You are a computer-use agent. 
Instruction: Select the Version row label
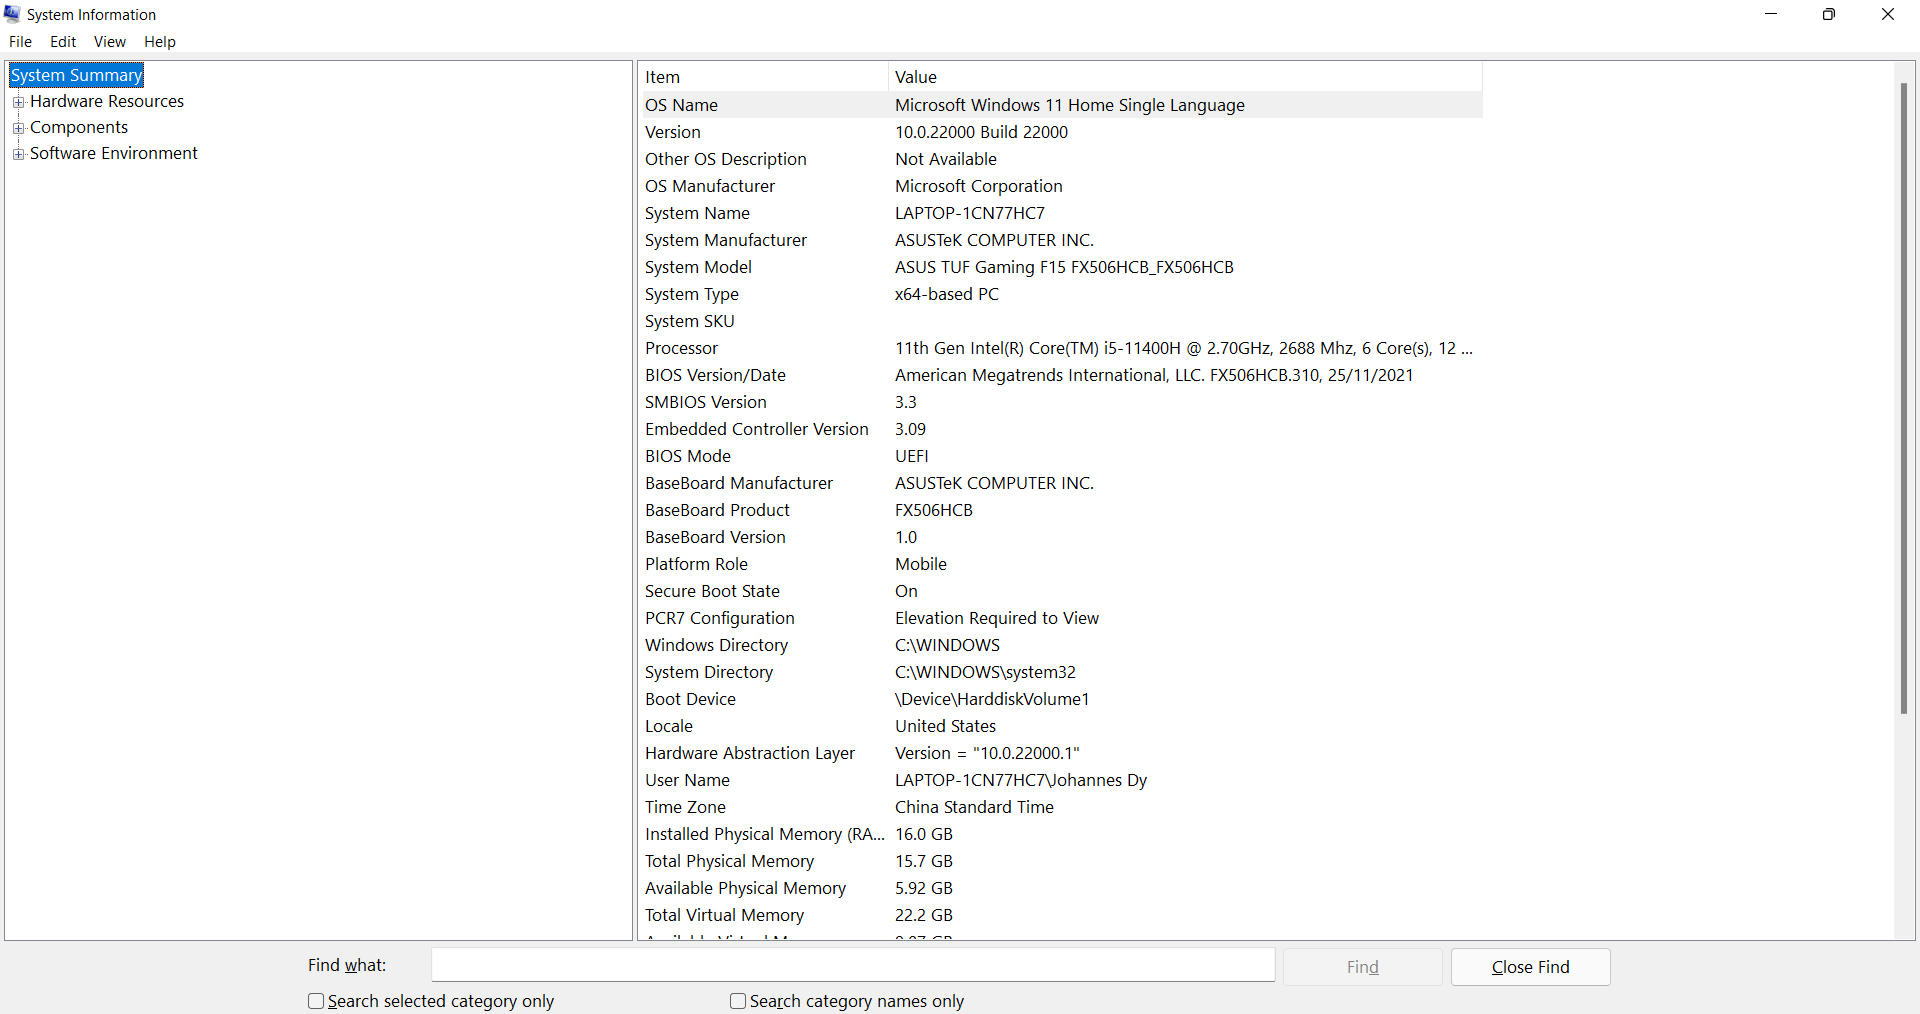673,132
